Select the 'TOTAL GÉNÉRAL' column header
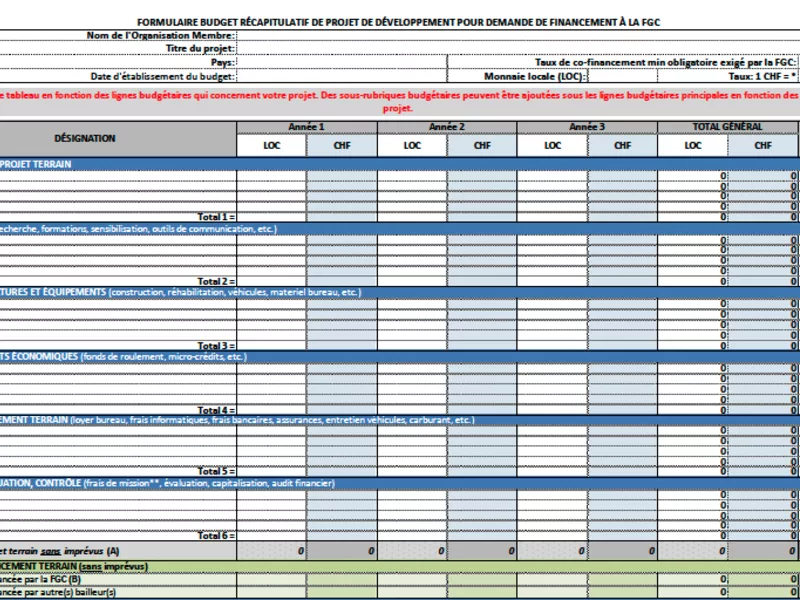The height and width of the screenshot is (600, 800). click(728, 127)
